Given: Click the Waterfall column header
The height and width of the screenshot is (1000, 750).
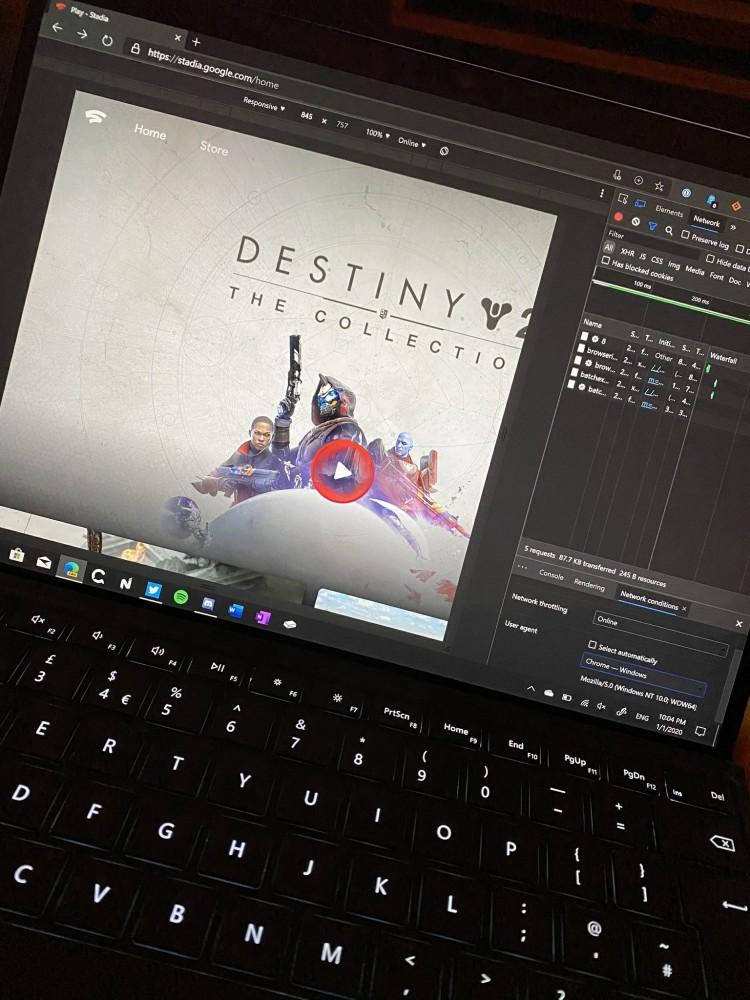Looking at the screenshot, I should pos(723,358).
